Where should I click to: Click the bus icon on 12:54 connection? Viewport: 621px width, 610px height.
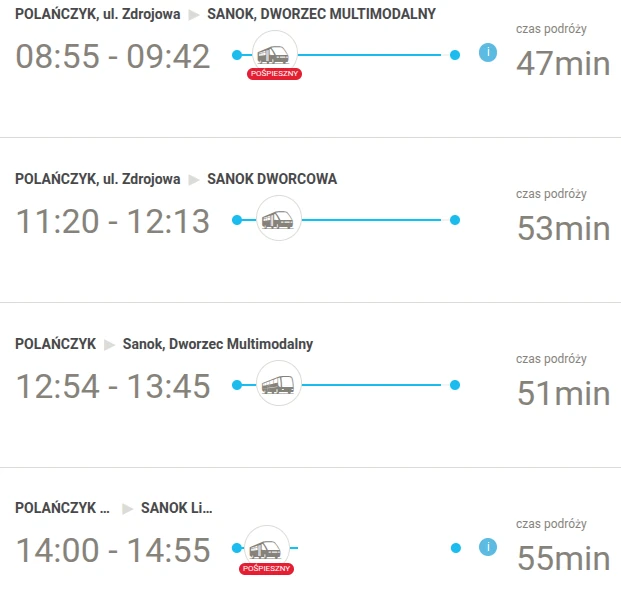point(279,383)
